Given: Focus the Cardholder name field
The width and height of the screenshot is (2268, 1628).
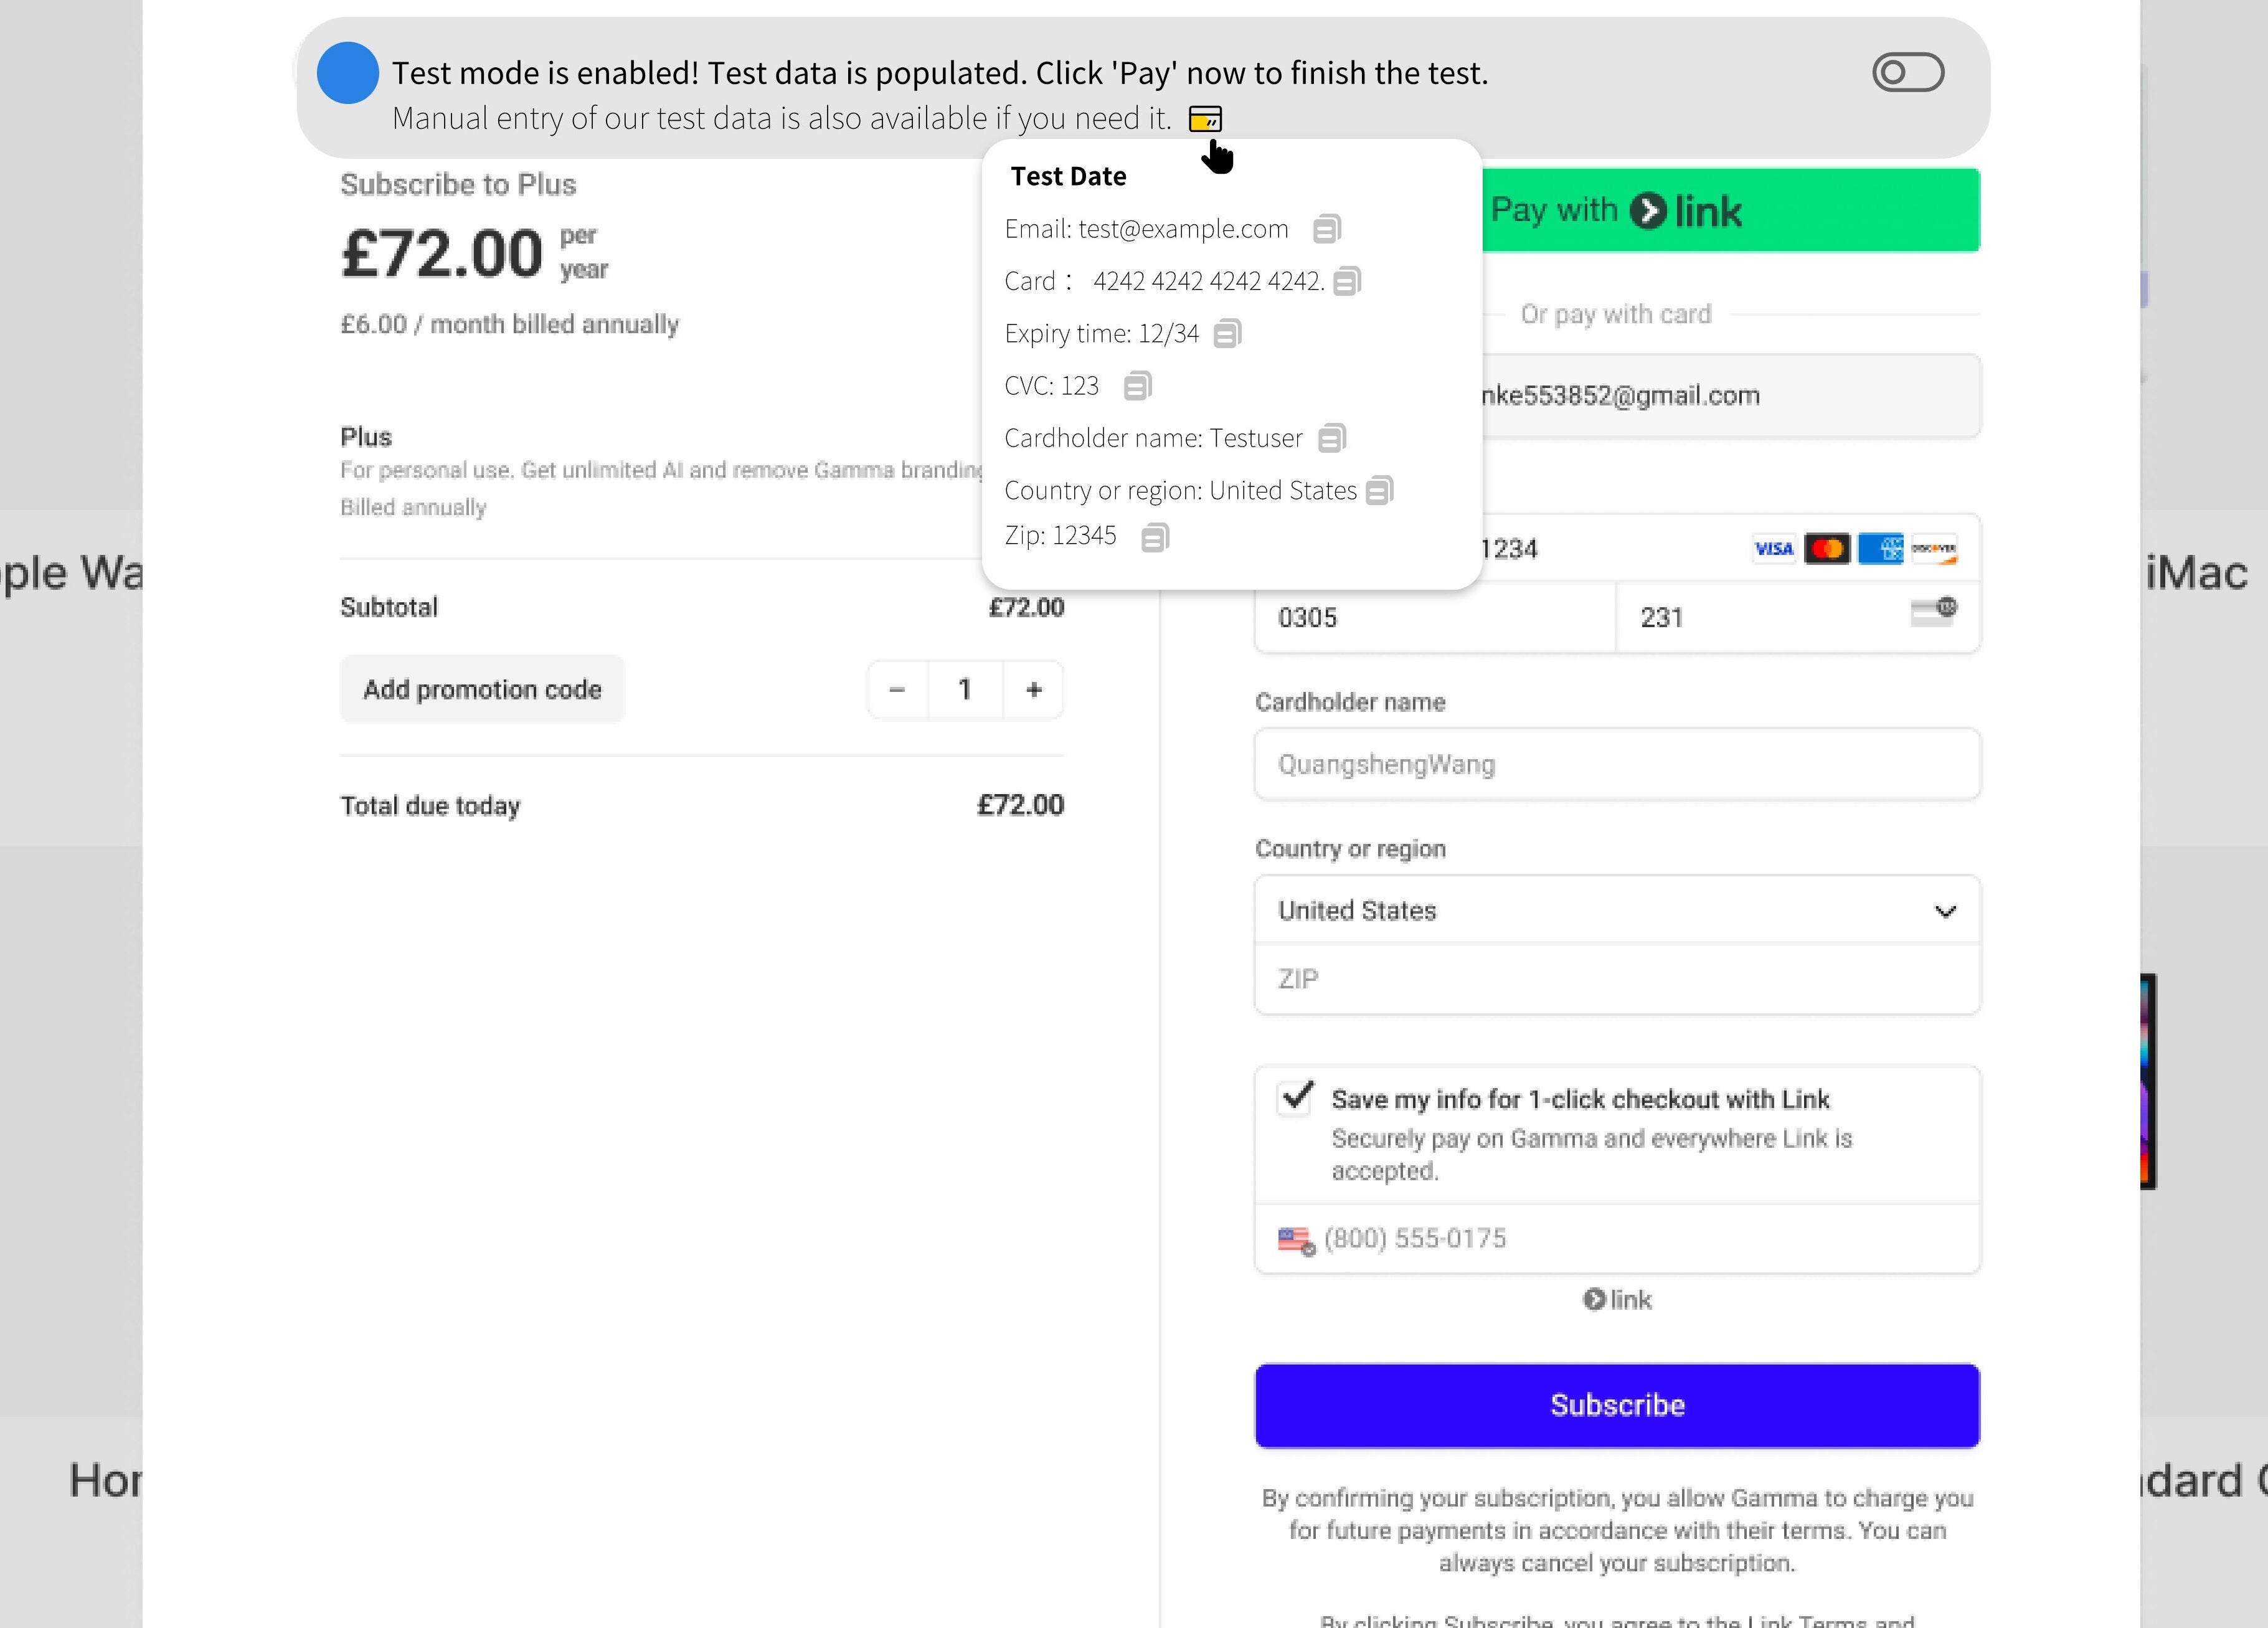Looking at the screenshot, I should coord(1617,765).
